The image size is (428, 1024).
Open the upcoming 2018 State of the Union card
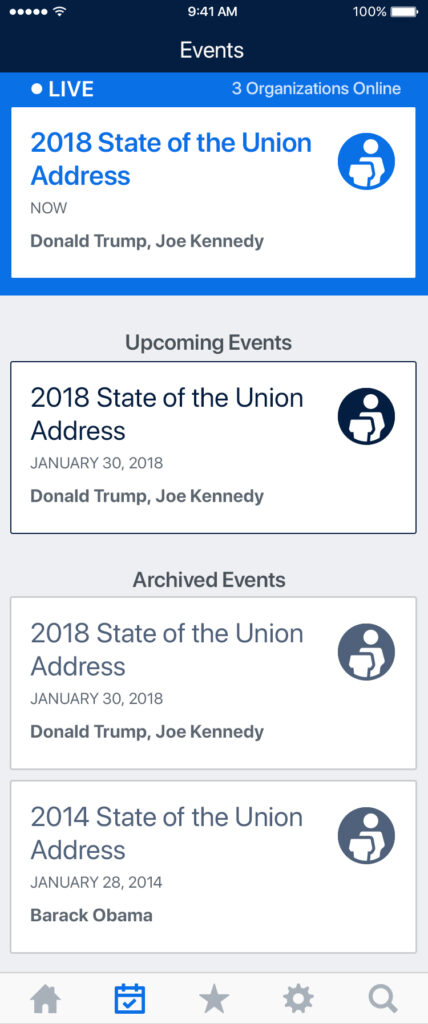coord(213,447)
